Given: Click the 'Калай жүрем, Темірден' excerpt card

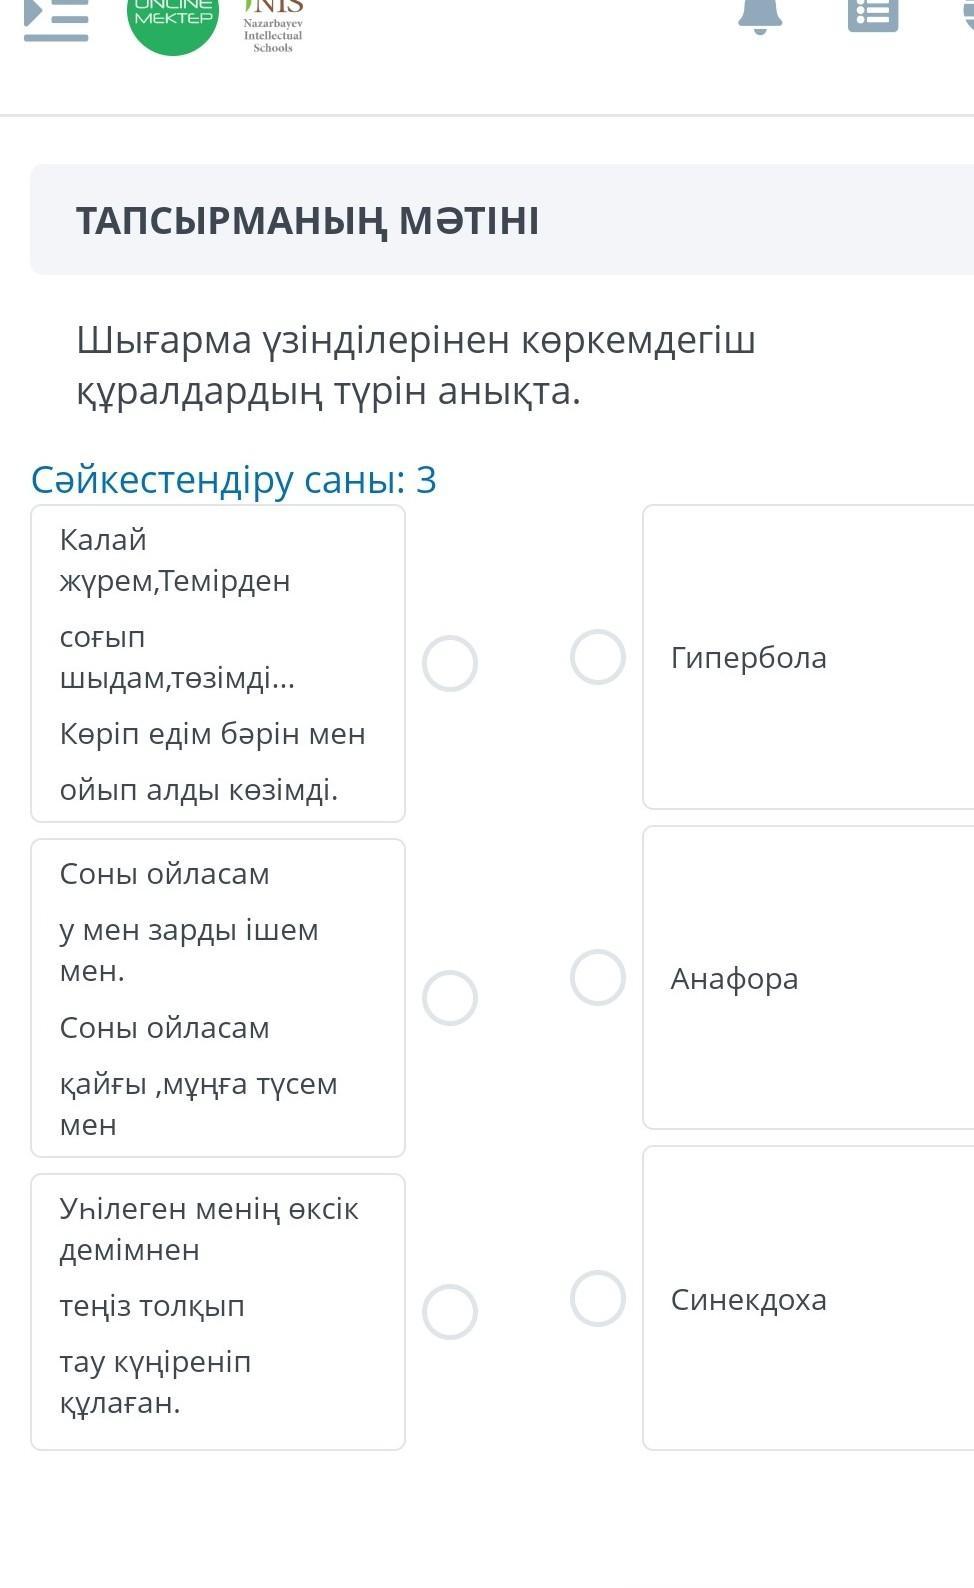Looking at the screenshot, I should pyautogui.click(x=218, y=664).
